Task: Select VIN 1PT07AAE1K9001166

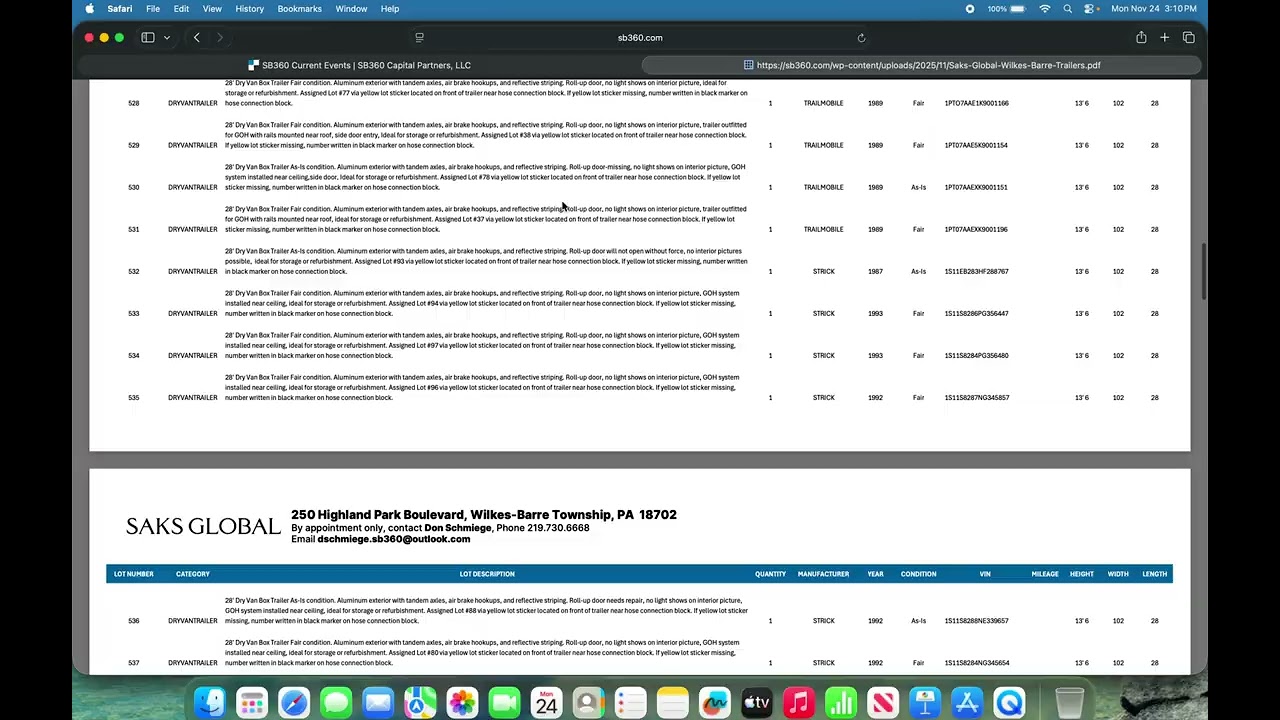Action: click(x=976, y=103)
